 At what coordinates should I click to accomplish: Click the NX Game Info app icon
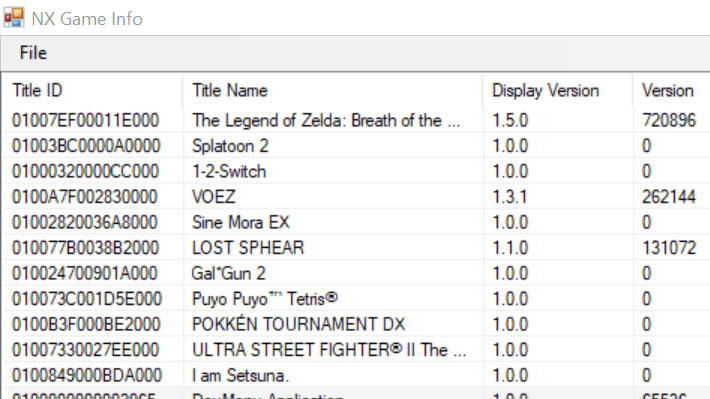click(x=14, y=18)
